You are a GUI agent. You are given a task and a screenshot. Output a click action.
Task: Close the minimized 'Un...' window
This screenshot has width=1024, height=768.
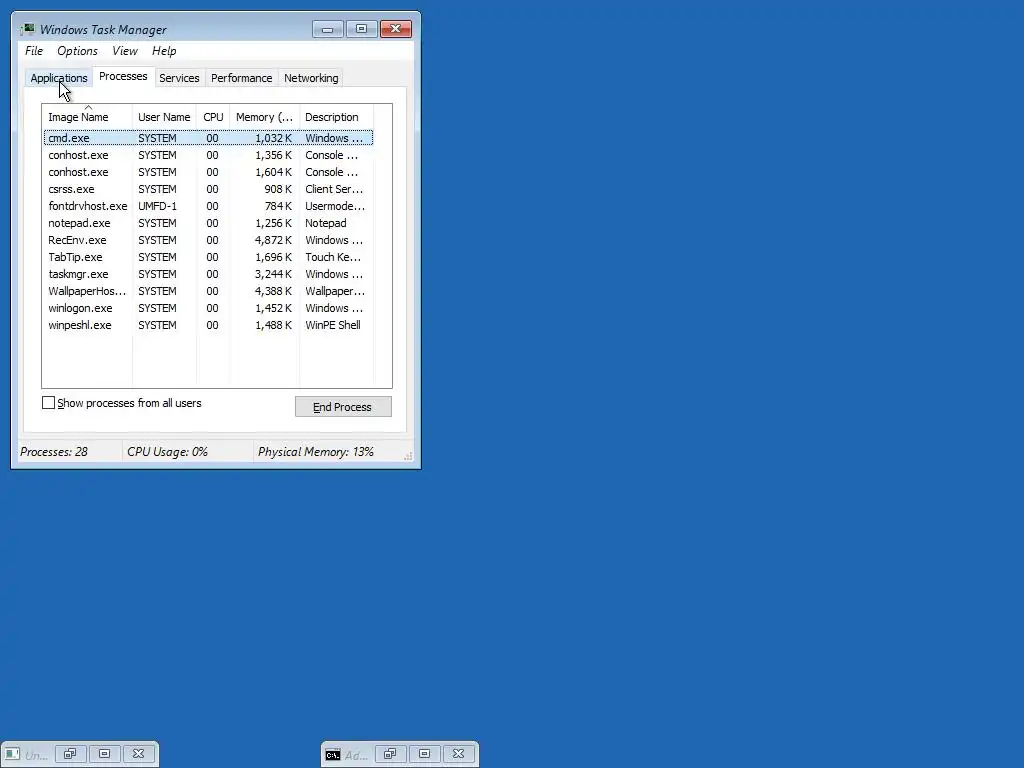tap(138, 754)
